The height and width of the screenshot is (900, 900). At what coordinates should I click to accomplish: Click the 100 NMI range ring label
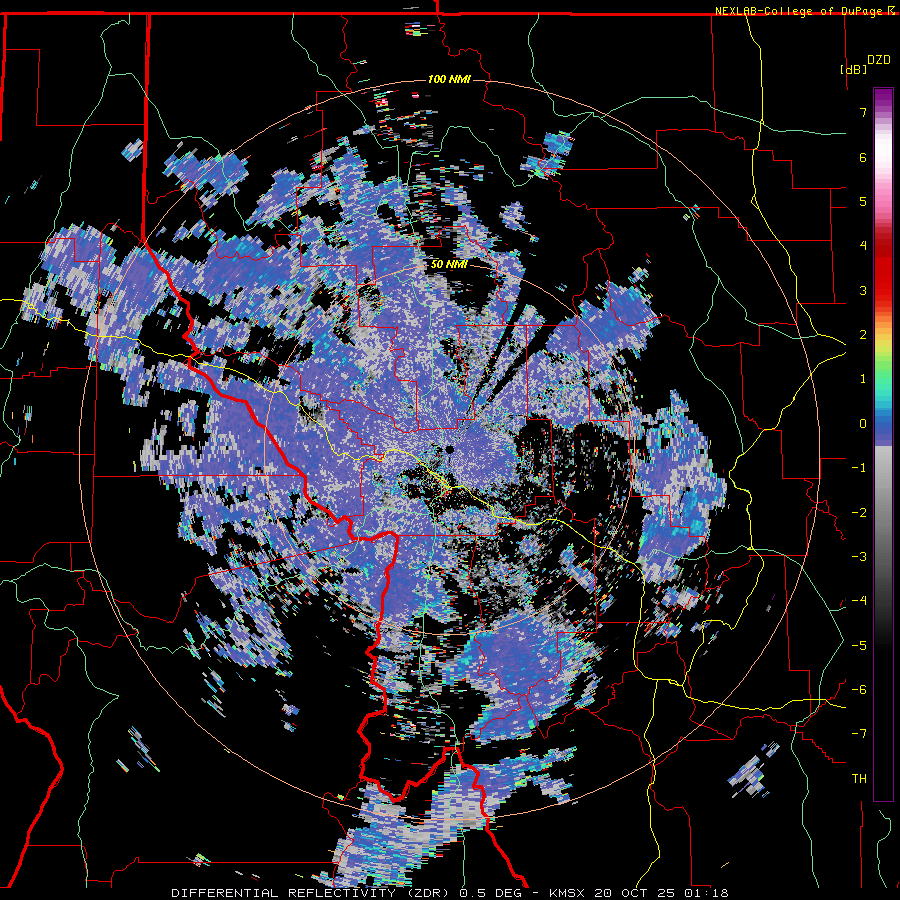click(449, 79)
